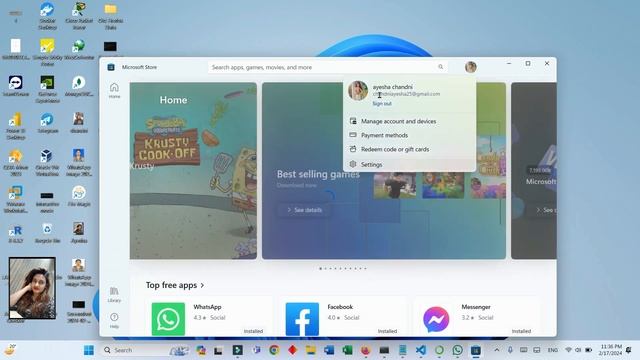Click ayesha chandni account name
The image size is (640, 360).
point(392,87)
